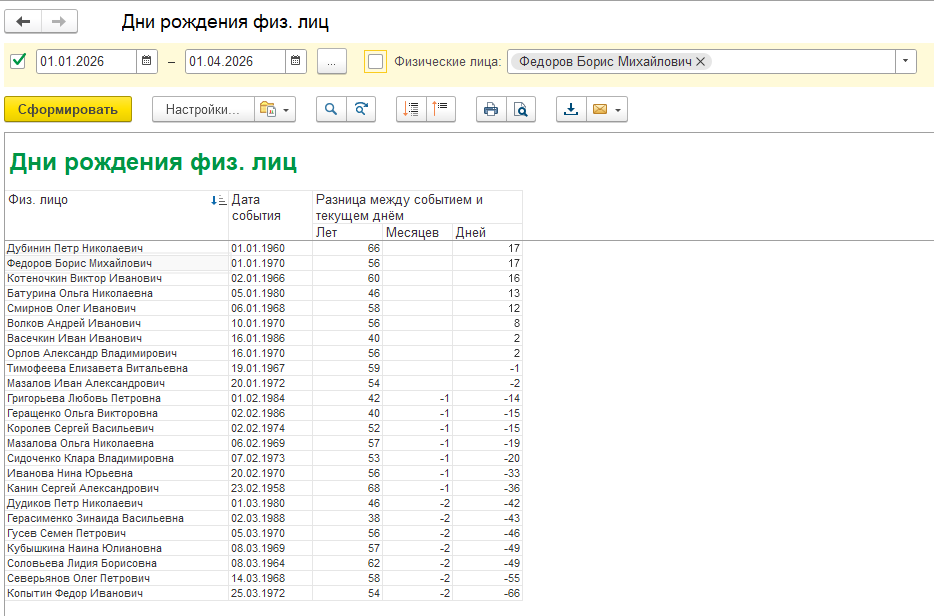Image resolution: width=934 pixels, height=616 pixels.
Task: Toggle the period filter checkbox
Action: (x=18, y=61)
